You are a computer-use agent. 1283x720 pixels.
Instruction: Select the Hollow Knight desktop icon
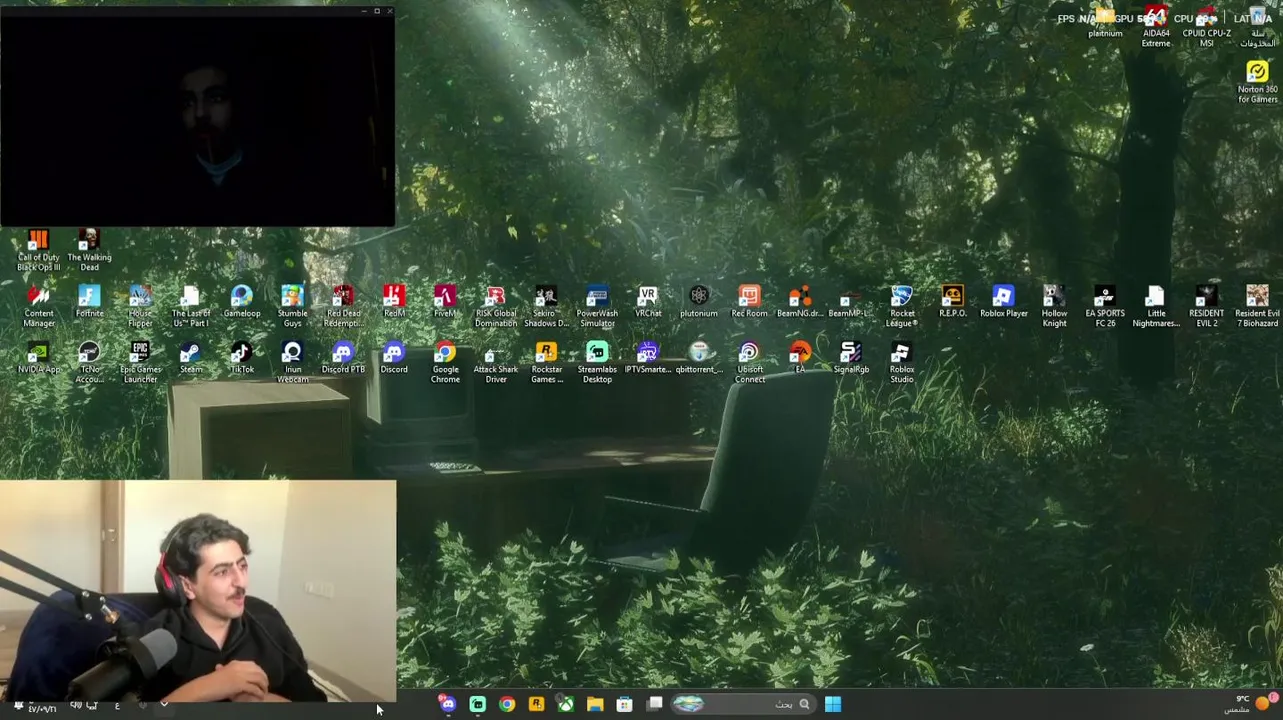coord(1054,306)
